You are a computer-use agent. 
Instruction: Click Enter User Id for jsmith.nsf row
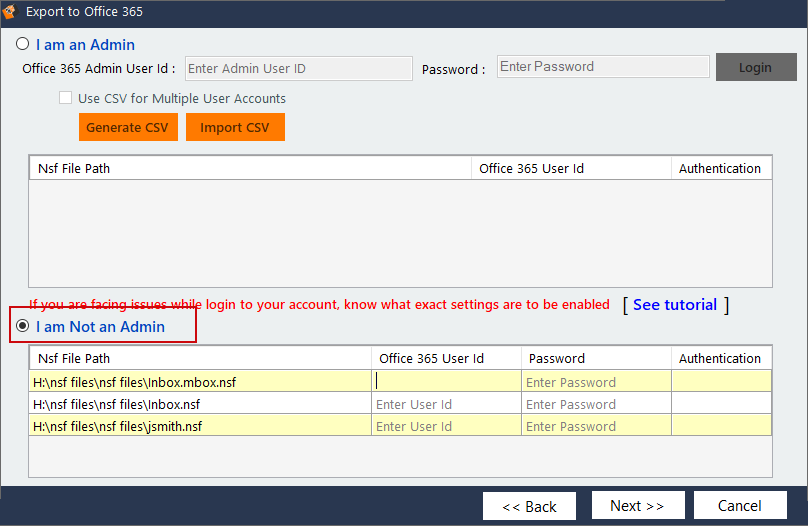446,426
